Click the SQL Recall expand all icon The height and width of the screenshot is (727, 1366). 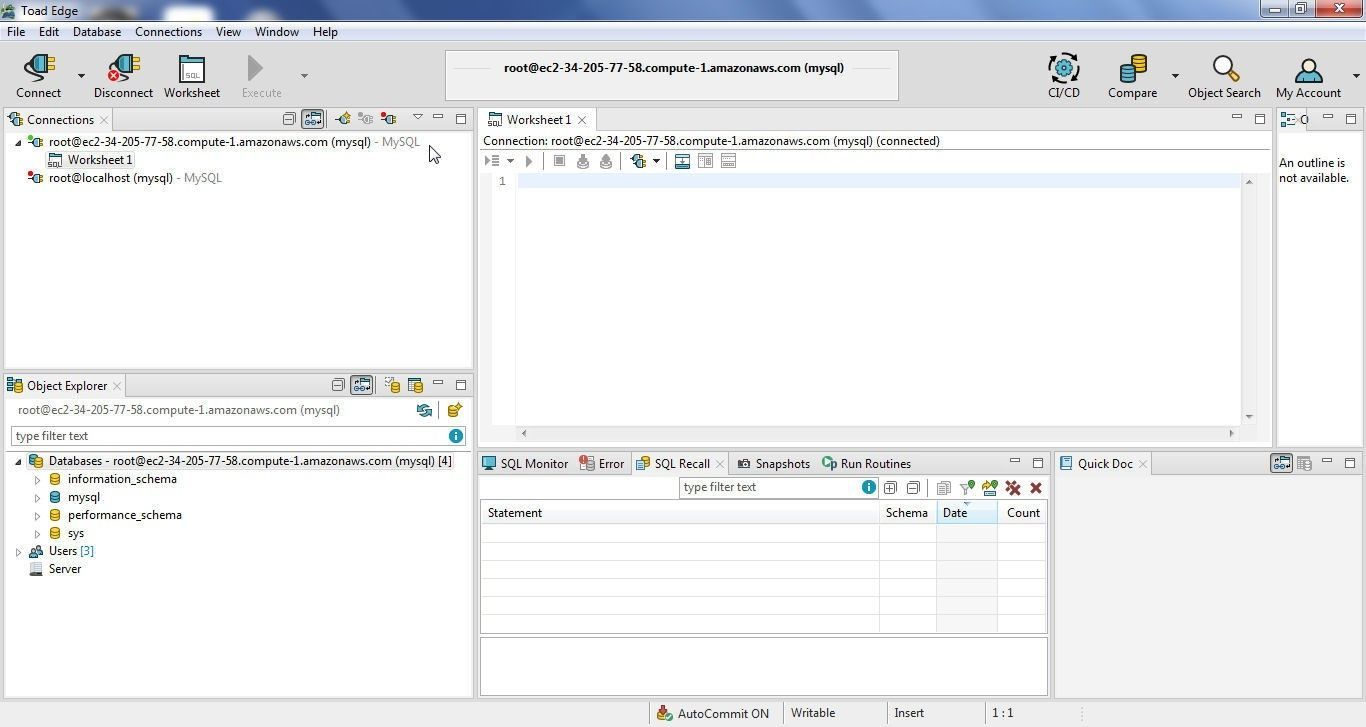click(x=890, y=488)
